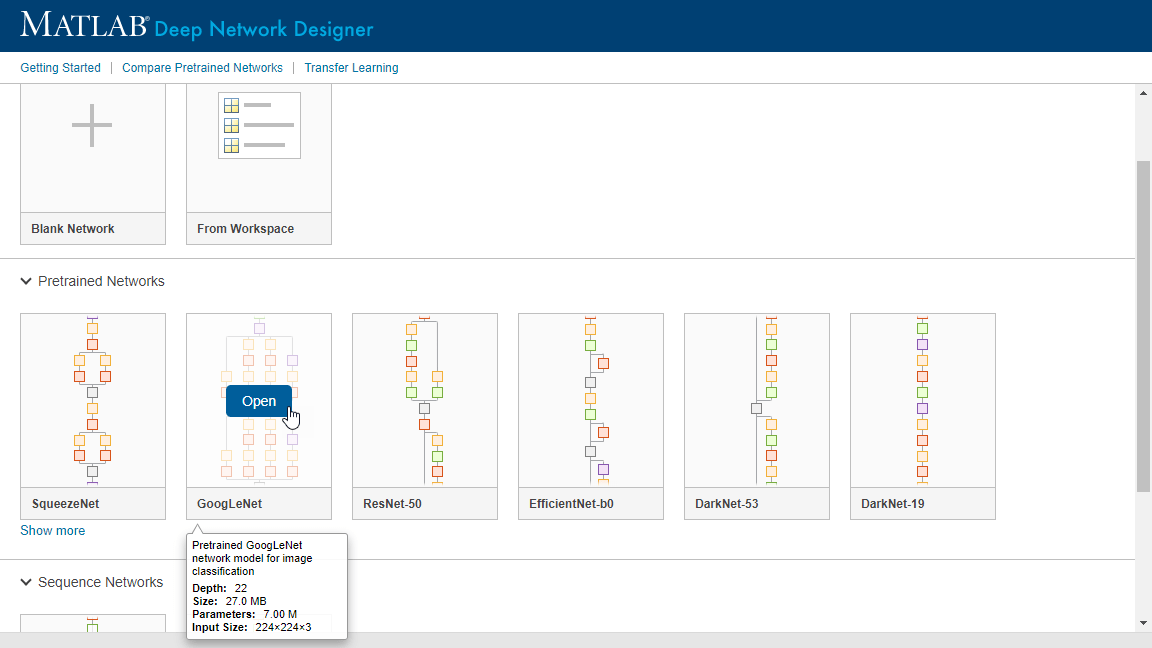Open the Getting Started tab

click(60, 68)
